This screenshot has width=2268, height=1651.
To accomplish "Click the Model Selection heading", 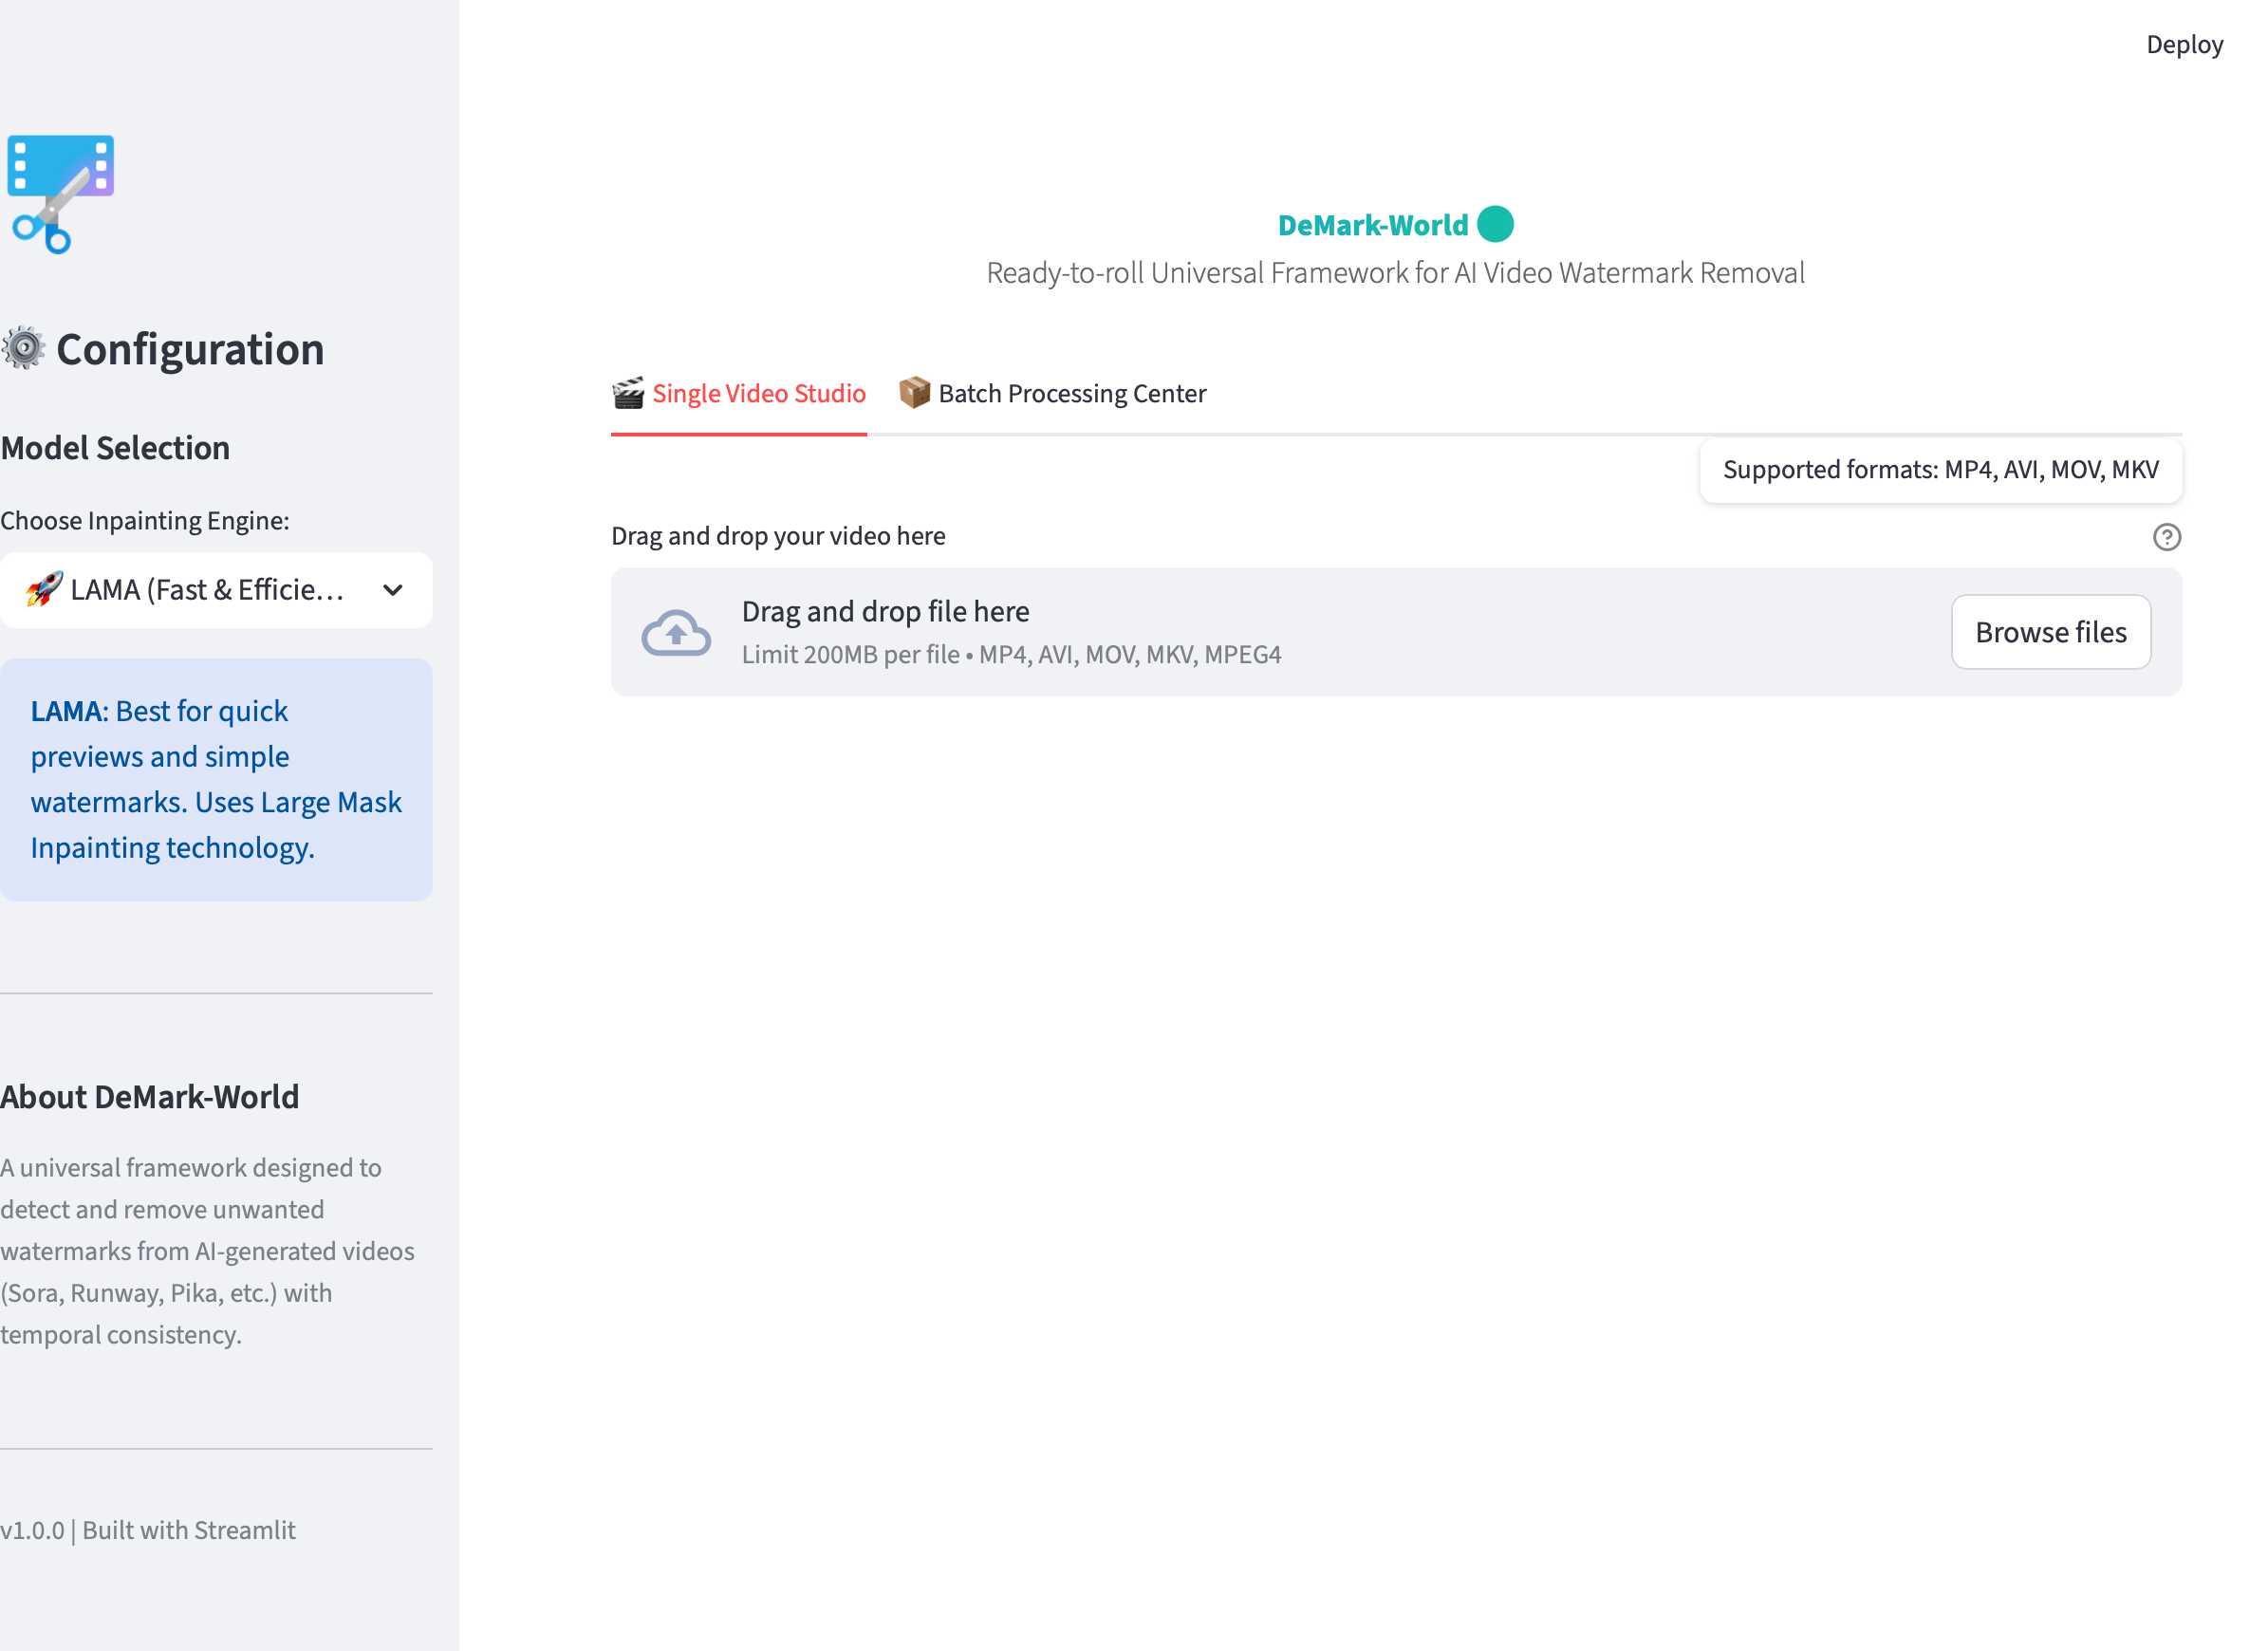I will (x=115, y=448).
